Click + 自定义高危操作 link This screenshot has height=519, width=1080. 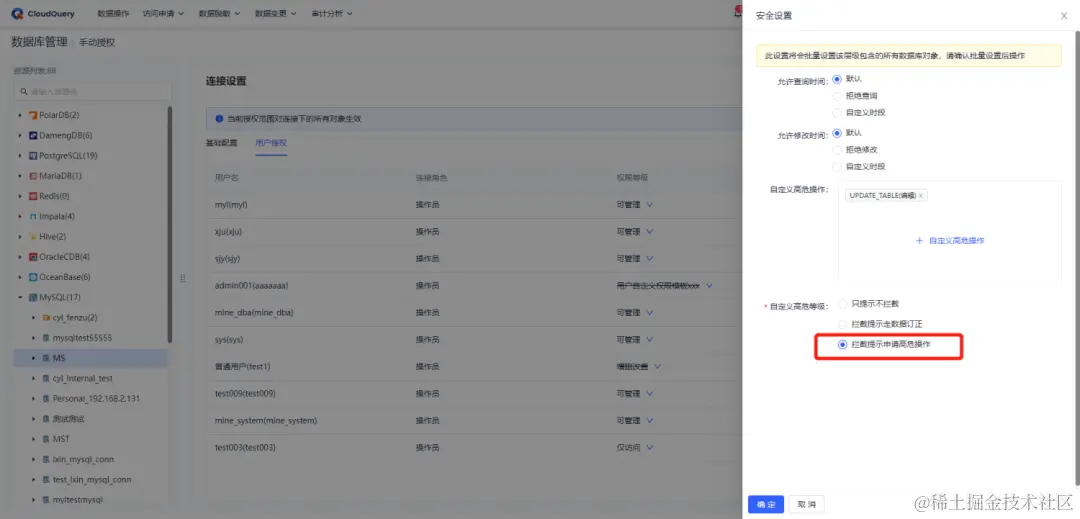(950, 241)
